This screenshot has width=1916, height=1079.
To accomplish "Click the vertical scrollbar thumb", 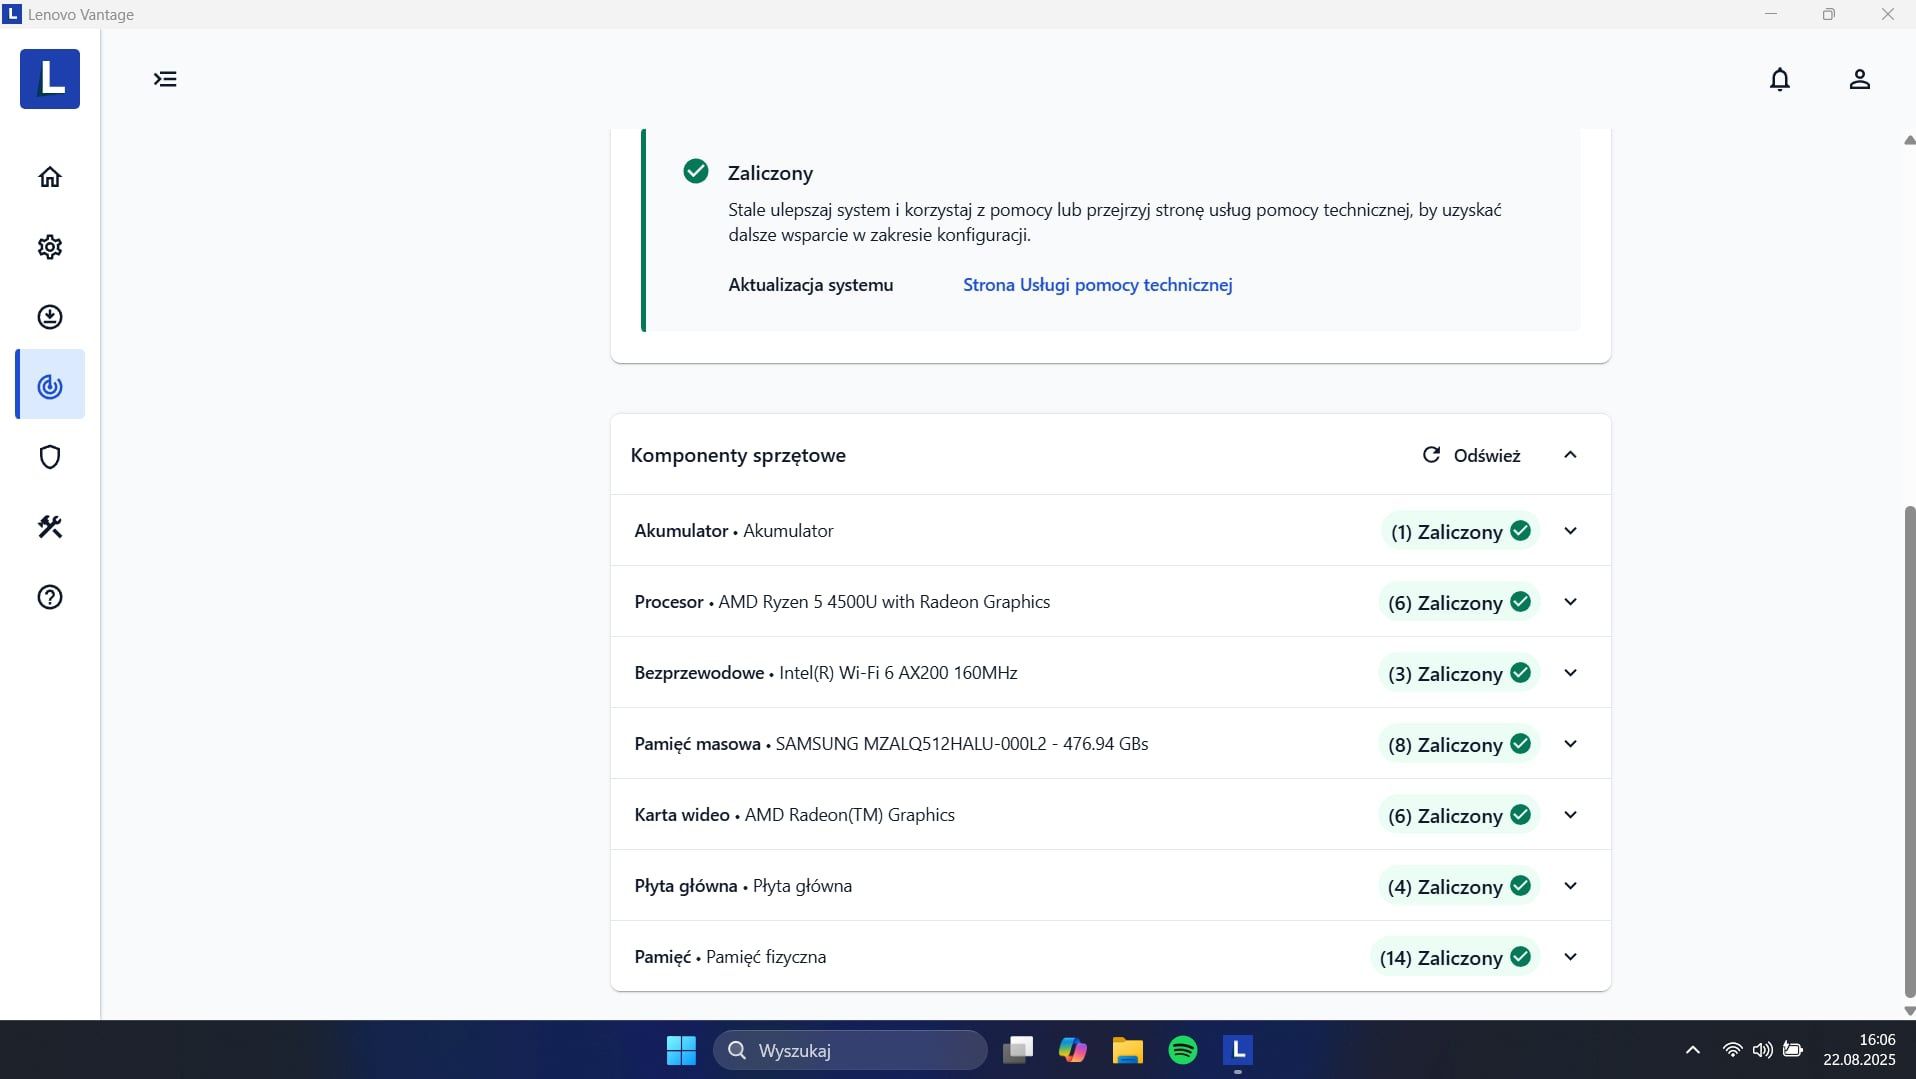I will (x=1909, y=752).
